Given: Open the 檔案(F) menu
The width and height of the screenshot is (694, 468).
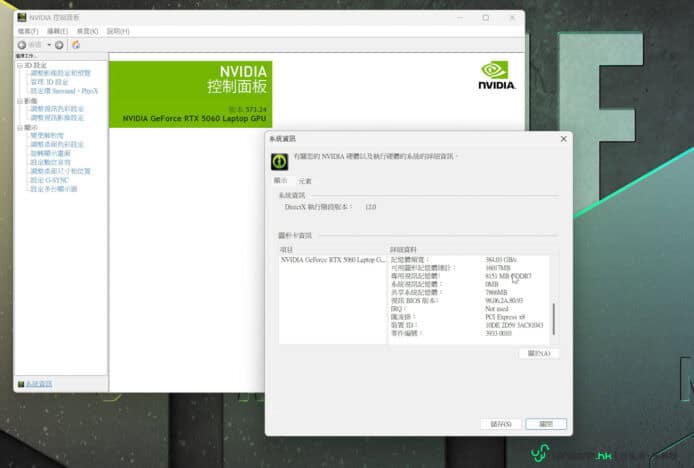Looking at the screenshot, I should (x=28, y=31).
